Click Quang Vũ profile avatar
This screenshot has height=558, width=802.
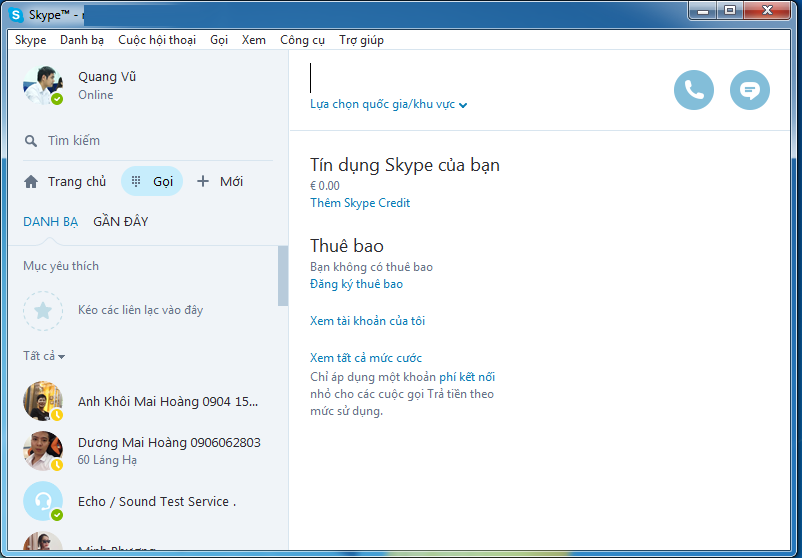coord(43,86)
